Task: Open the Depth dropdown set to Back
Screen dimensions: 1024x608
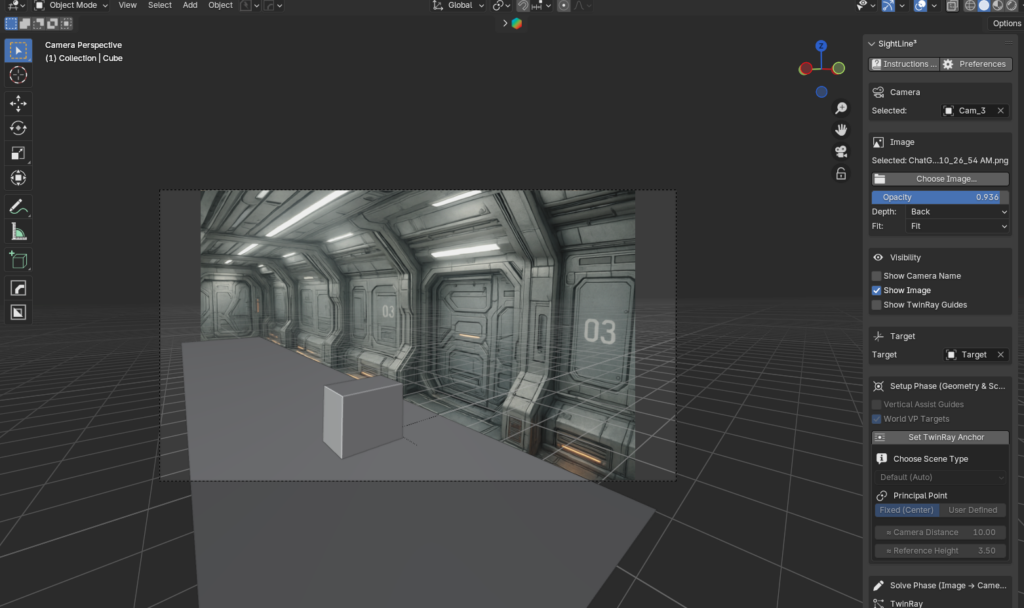Action: pos(957,212)
